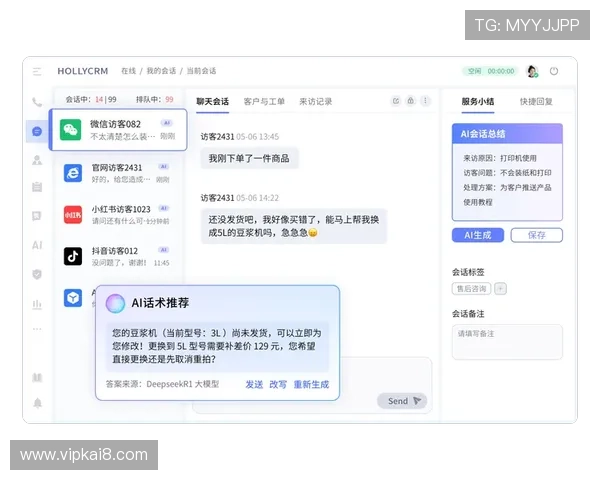Open the contacts person sidebar icon
Screen dimensions: 600x480
click(x=37, y=160)
